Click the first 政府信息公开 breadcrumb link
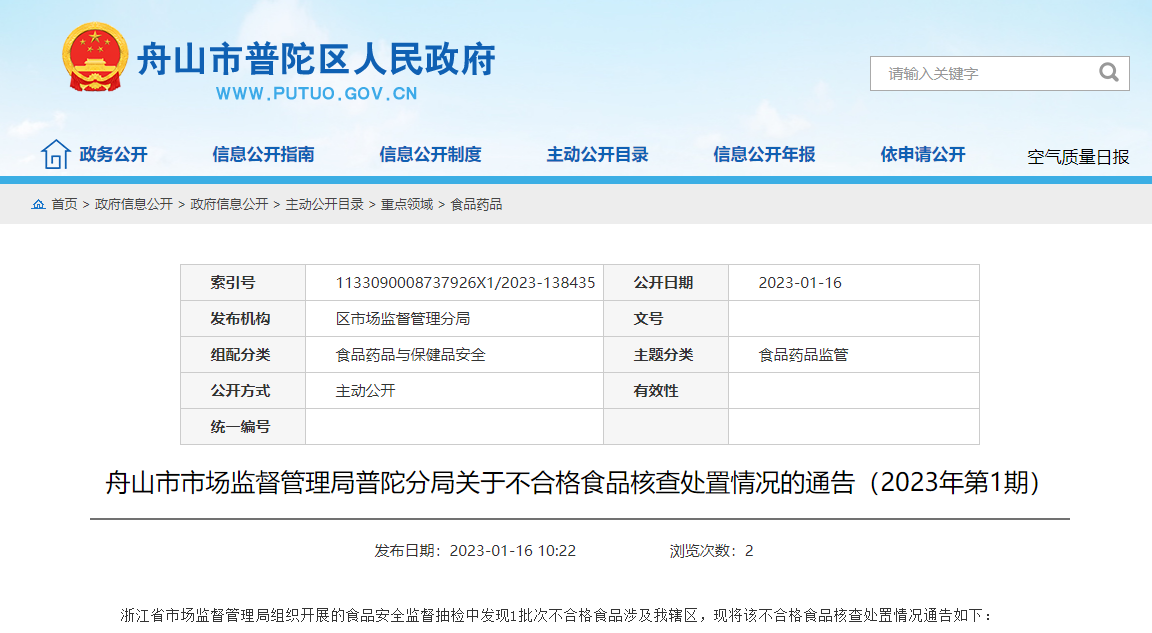Viewport: 1152px width, 633px height. click(134, 204)
